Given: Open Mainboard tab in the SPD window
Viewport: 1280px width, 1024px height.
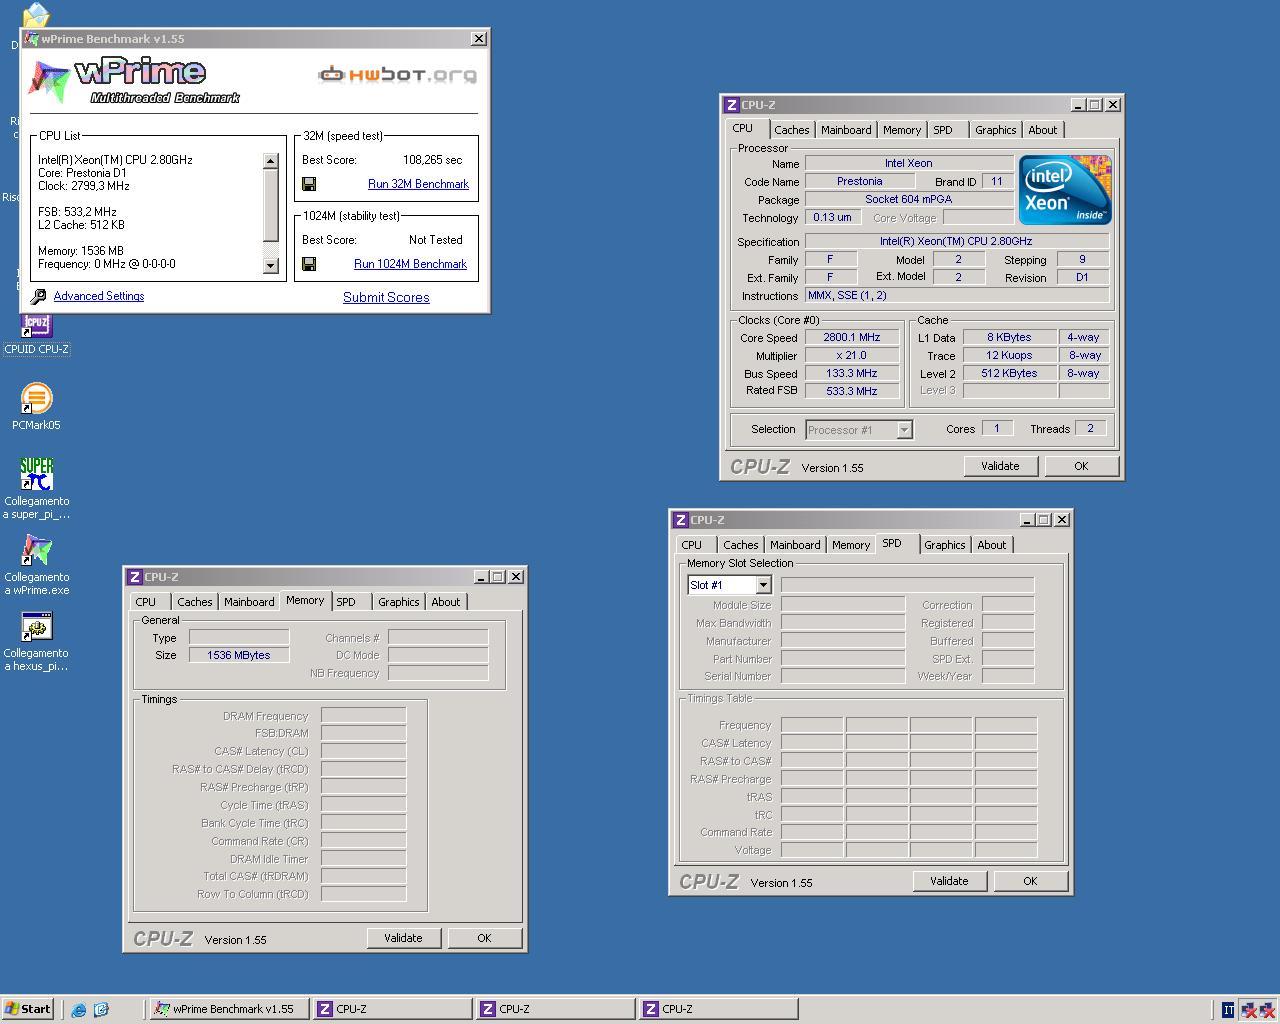Looking at the screenshot, I should [795, 545].
